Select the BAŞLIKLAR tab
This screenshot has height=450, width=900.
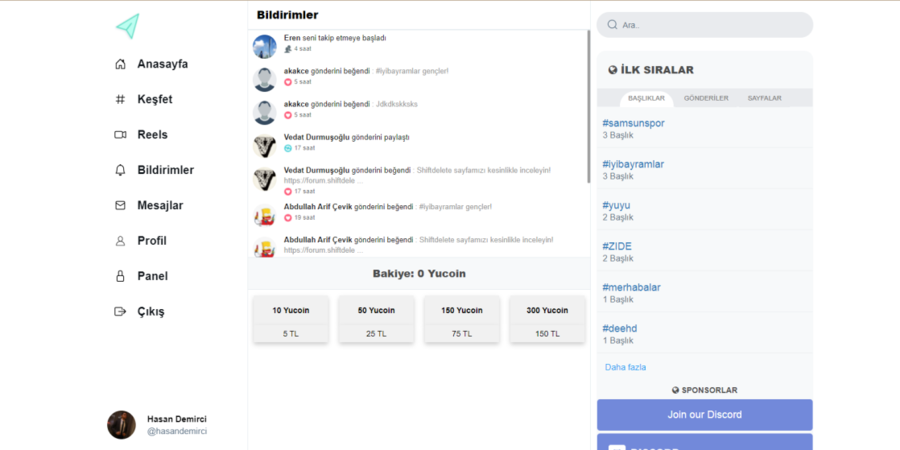[x=646, y=99]
